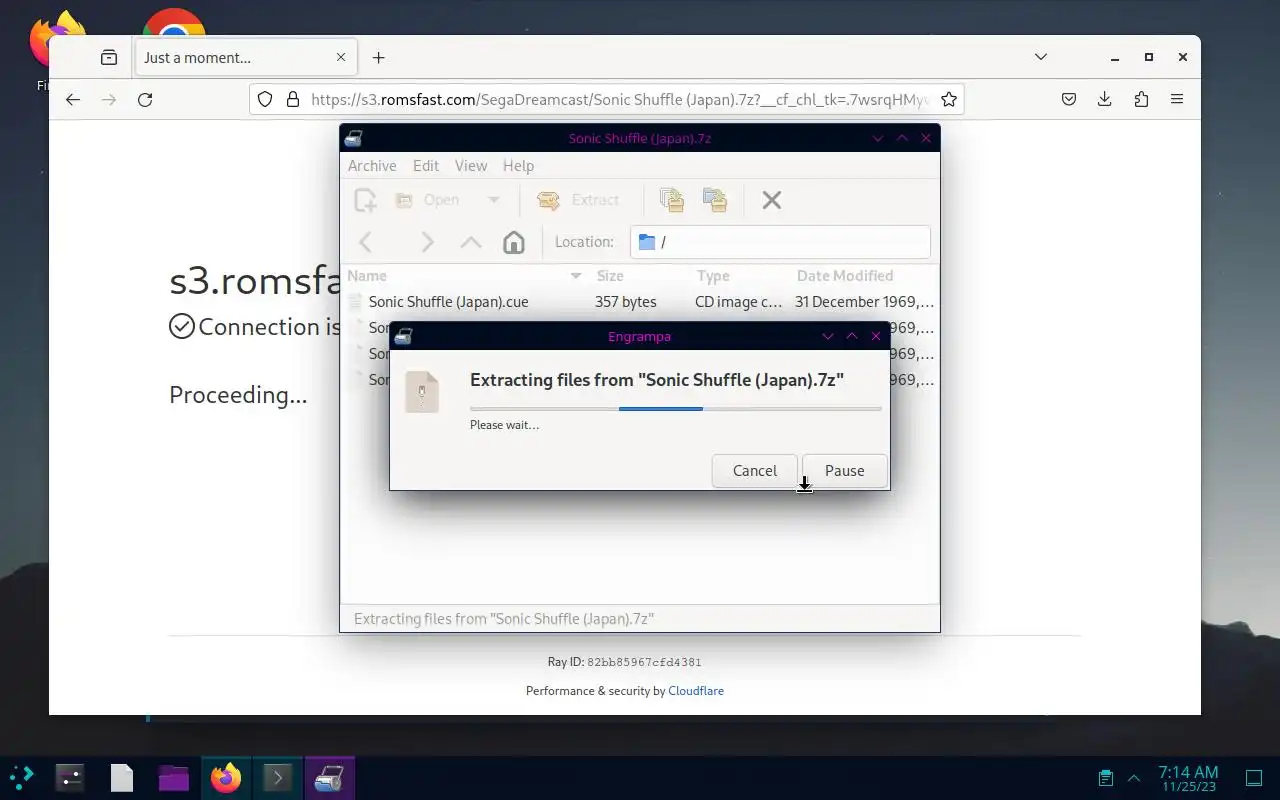Click the Firefox tab 'Just a moment...'
The width and height of the screenshot is (1280, 800).
[245, 58]
